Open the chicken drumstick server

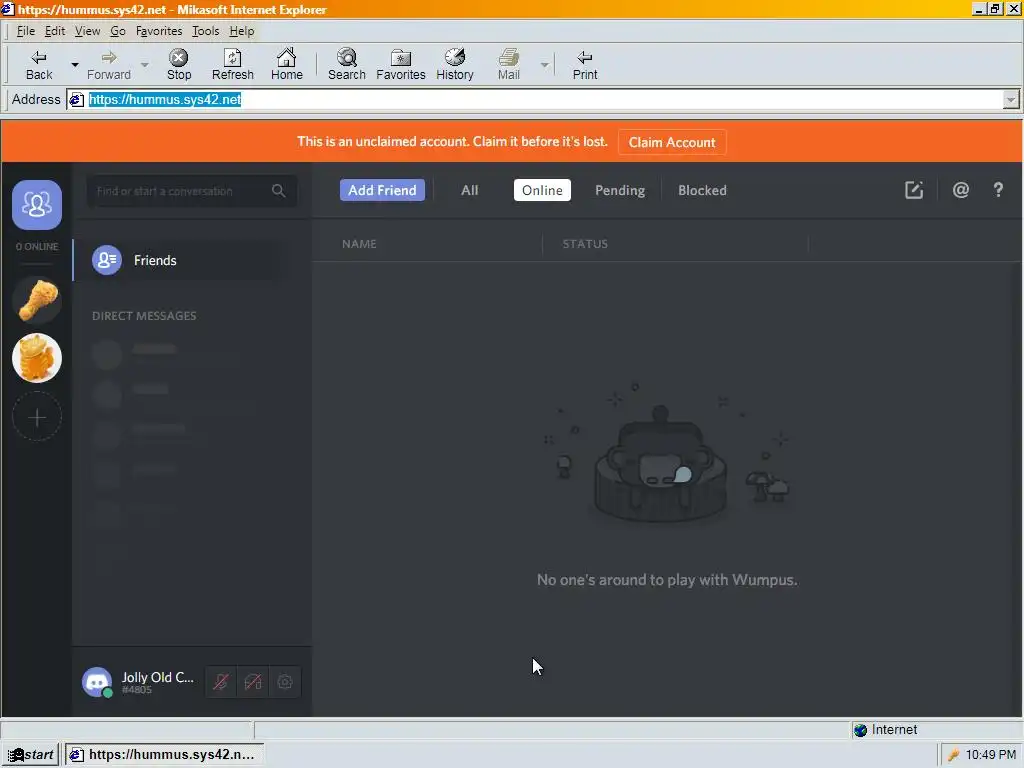click(37, 300)
